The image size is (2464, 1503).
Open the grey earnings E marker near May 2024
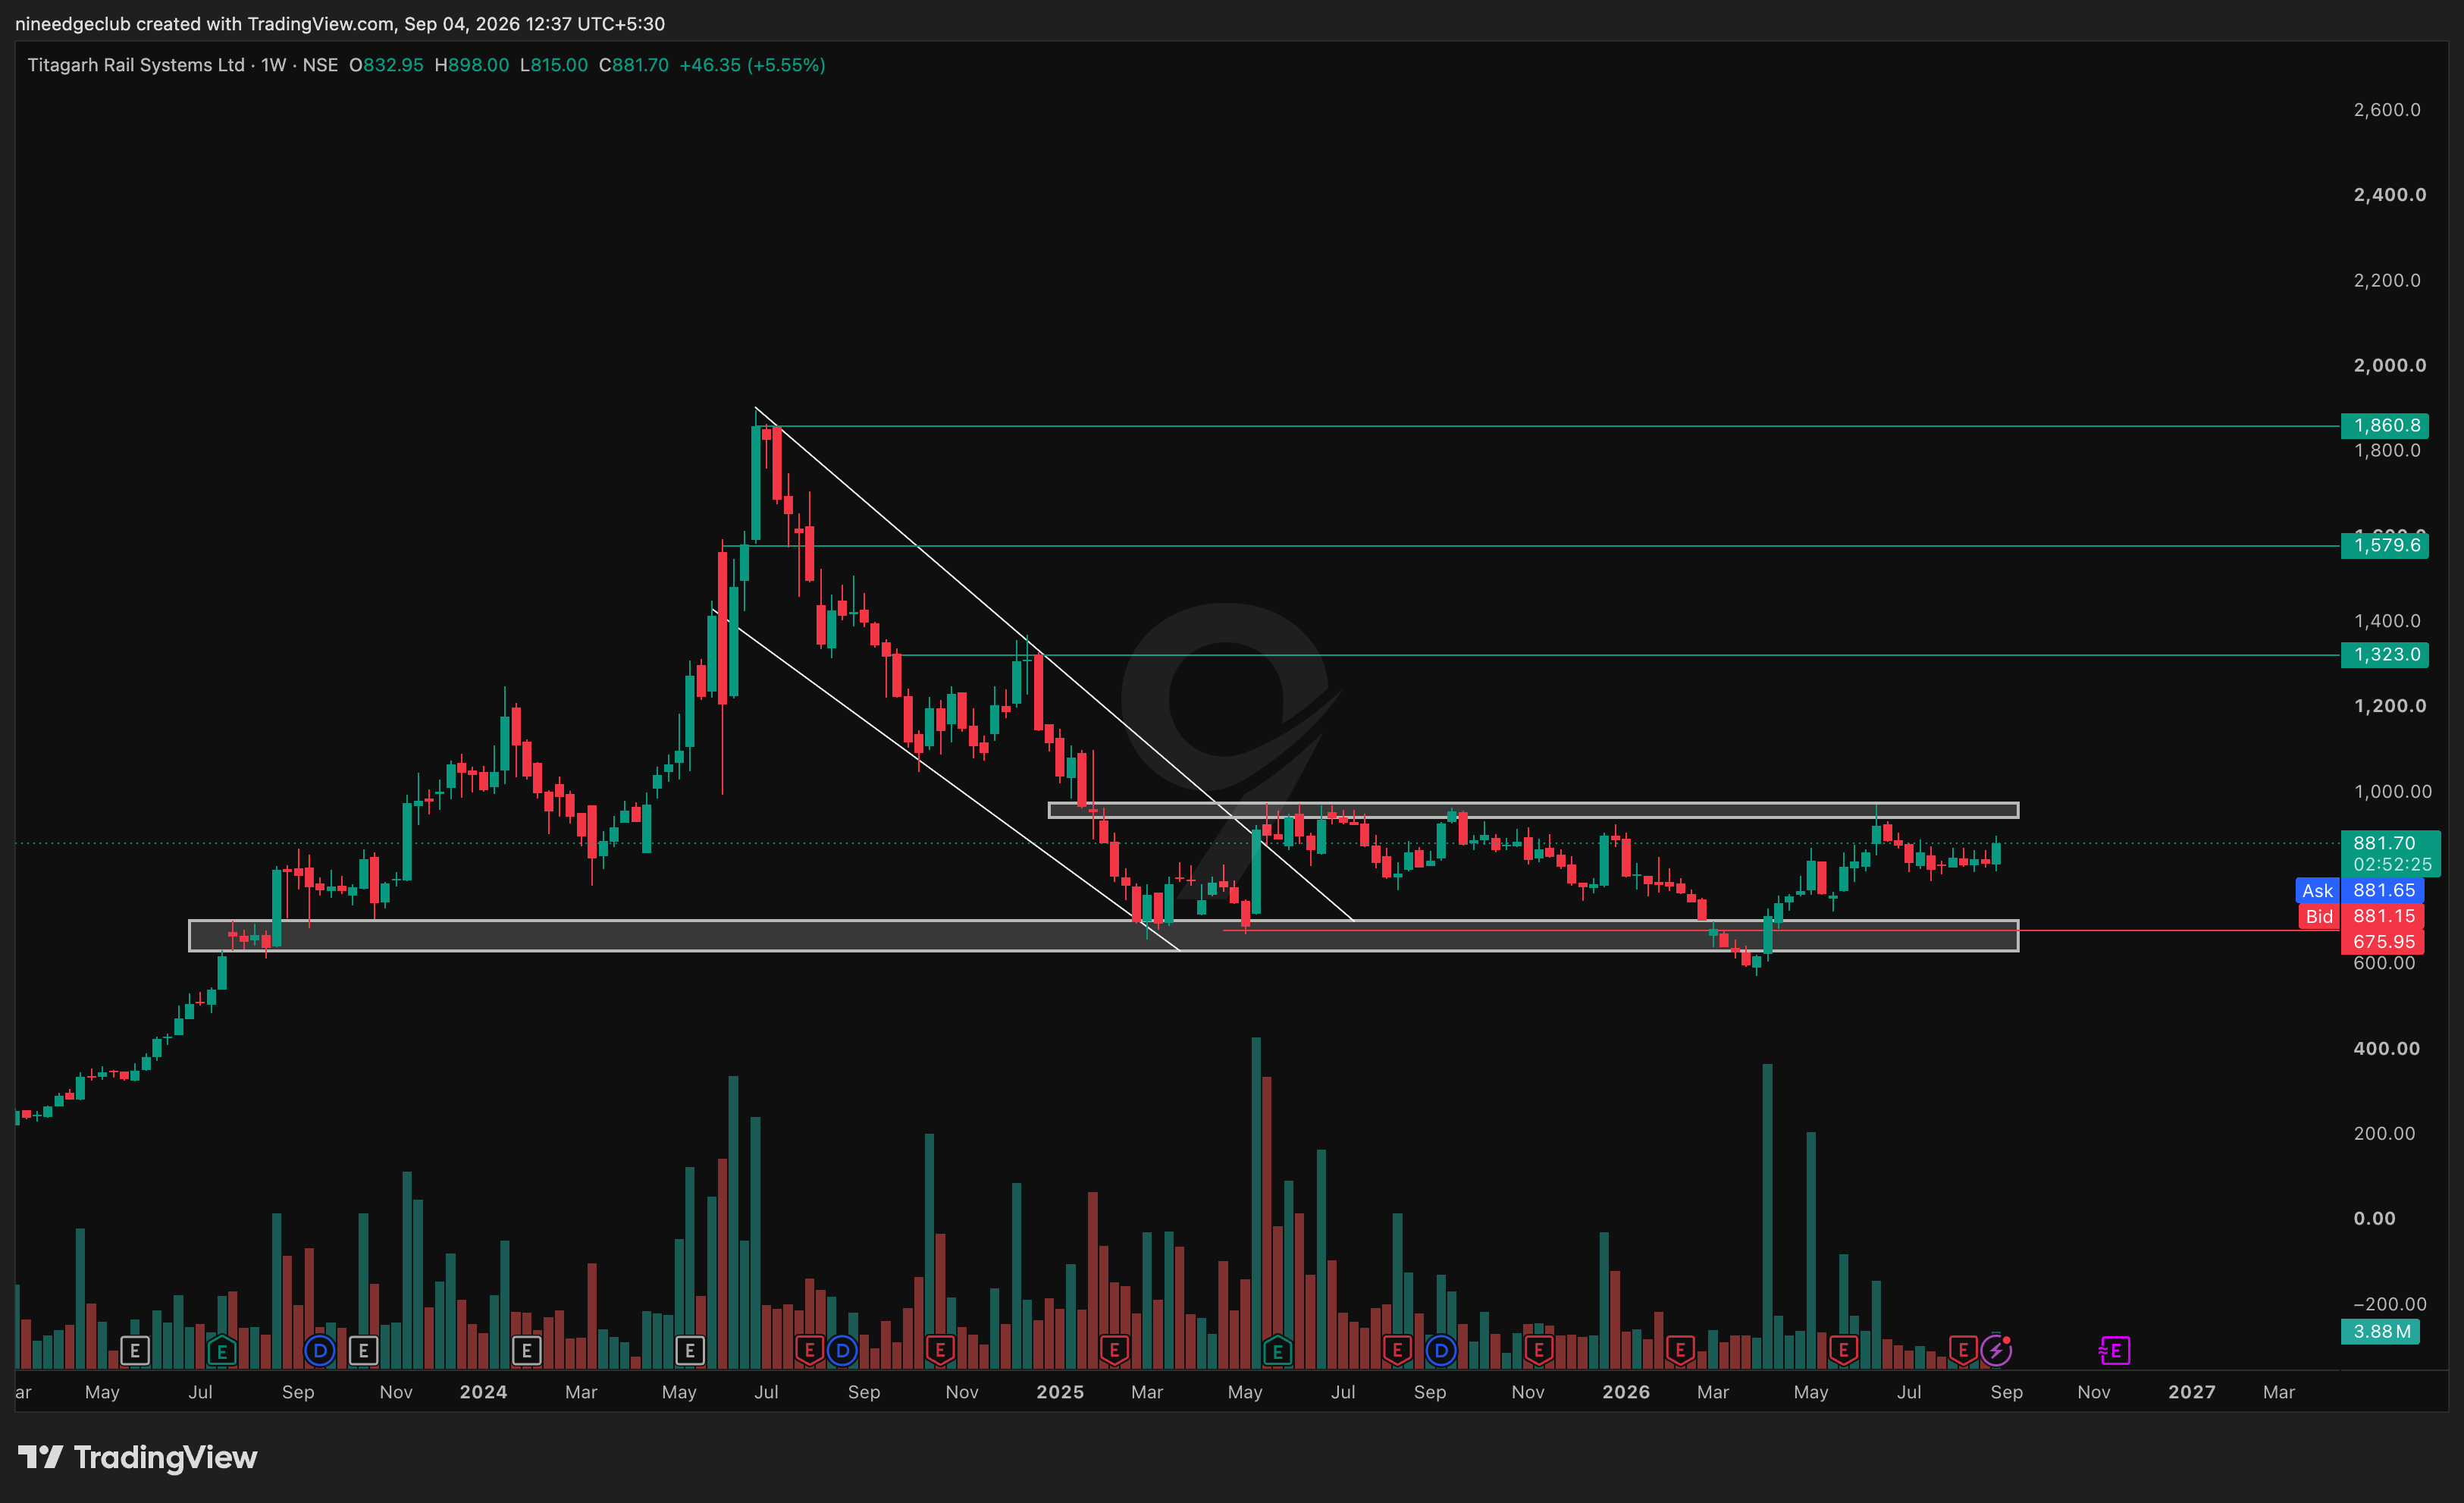point(689,1351)
